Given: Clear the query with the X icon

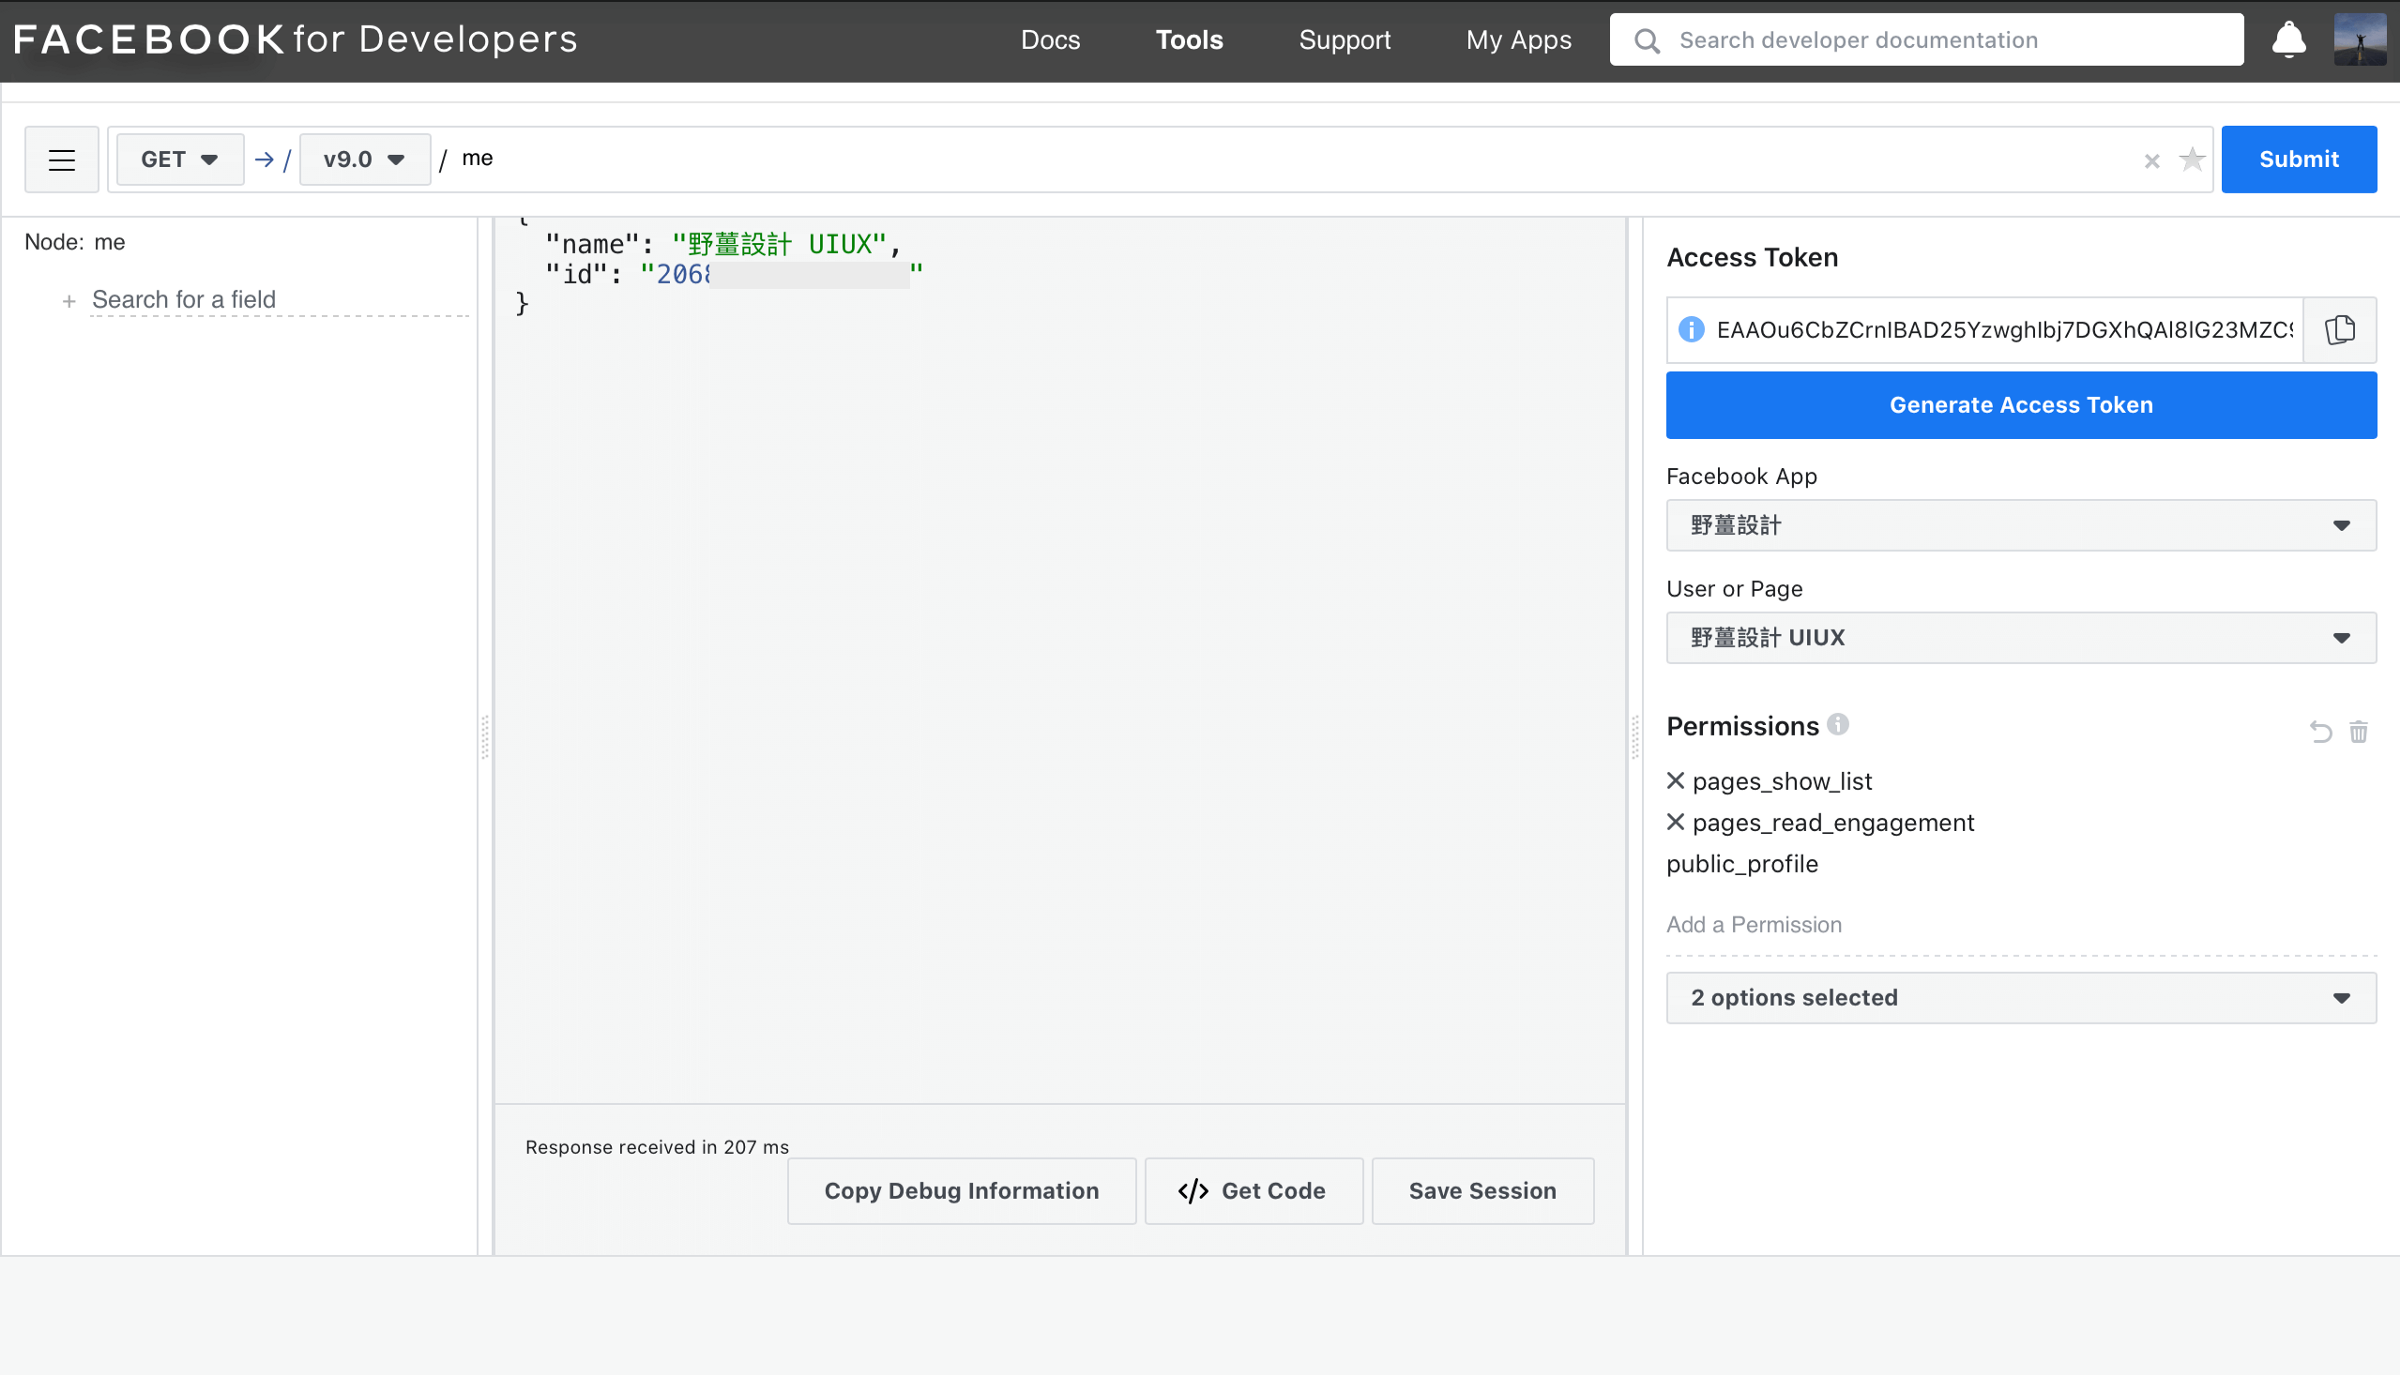Looking at the screenshot, I should click(2152, 160).
